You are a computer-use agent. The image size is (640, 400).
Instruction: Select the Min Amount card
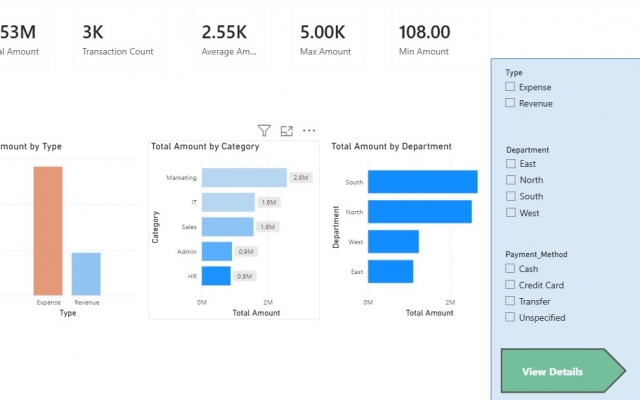pyautogui.click(x=440, y=38)
